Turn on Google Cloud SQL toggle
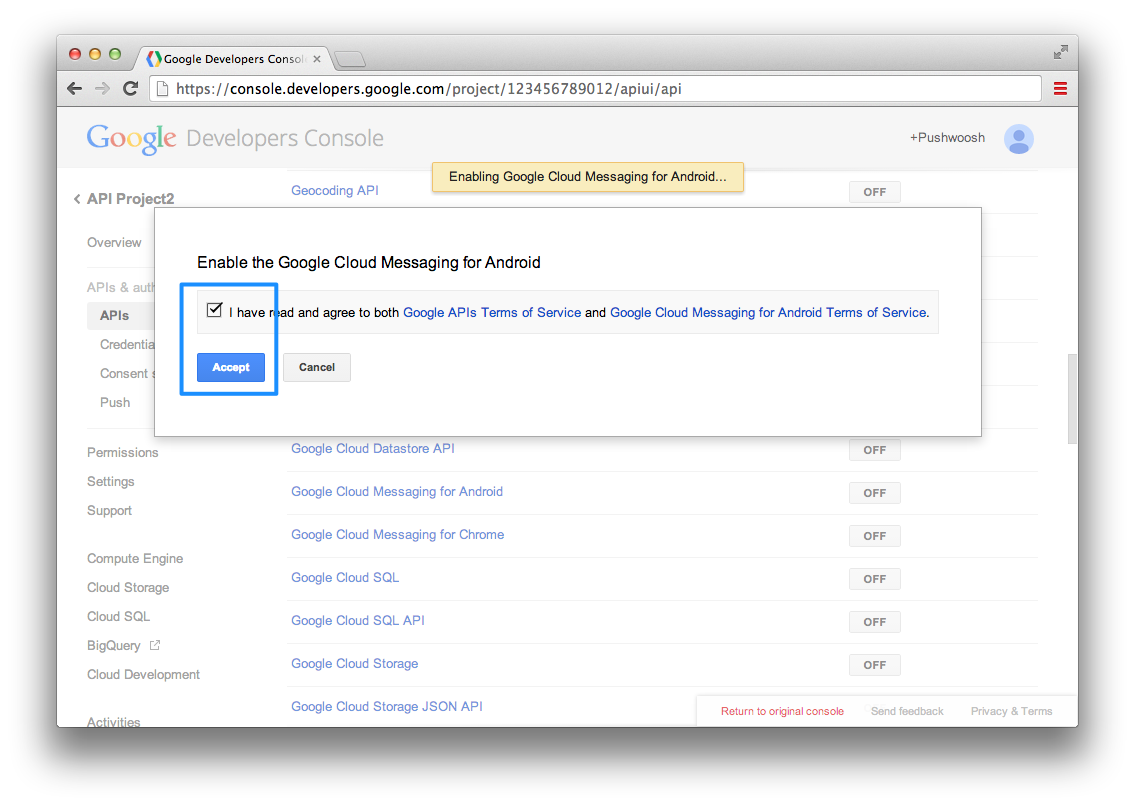Image resolution: width=1135 pixels, height=806 pixels. click(874, 579)
